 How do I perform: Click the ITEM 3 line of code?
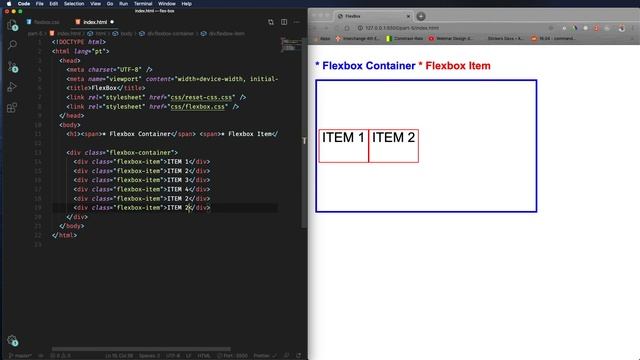[142, 180]
